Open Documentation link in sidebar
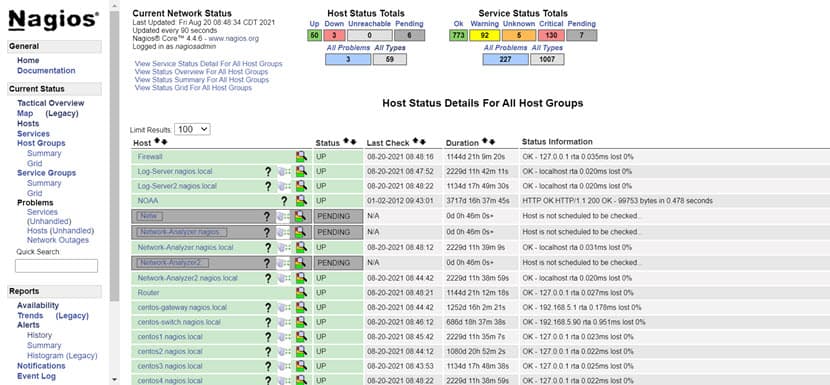The image size is (830, 385). tap(46, 70)
